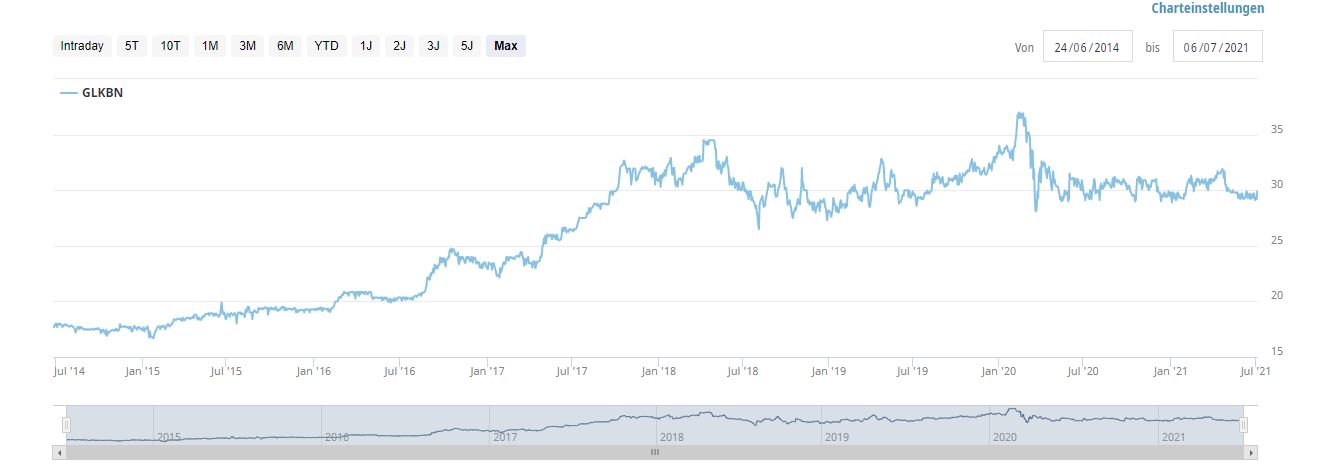Select the Intraday time range

pos(82,46)
